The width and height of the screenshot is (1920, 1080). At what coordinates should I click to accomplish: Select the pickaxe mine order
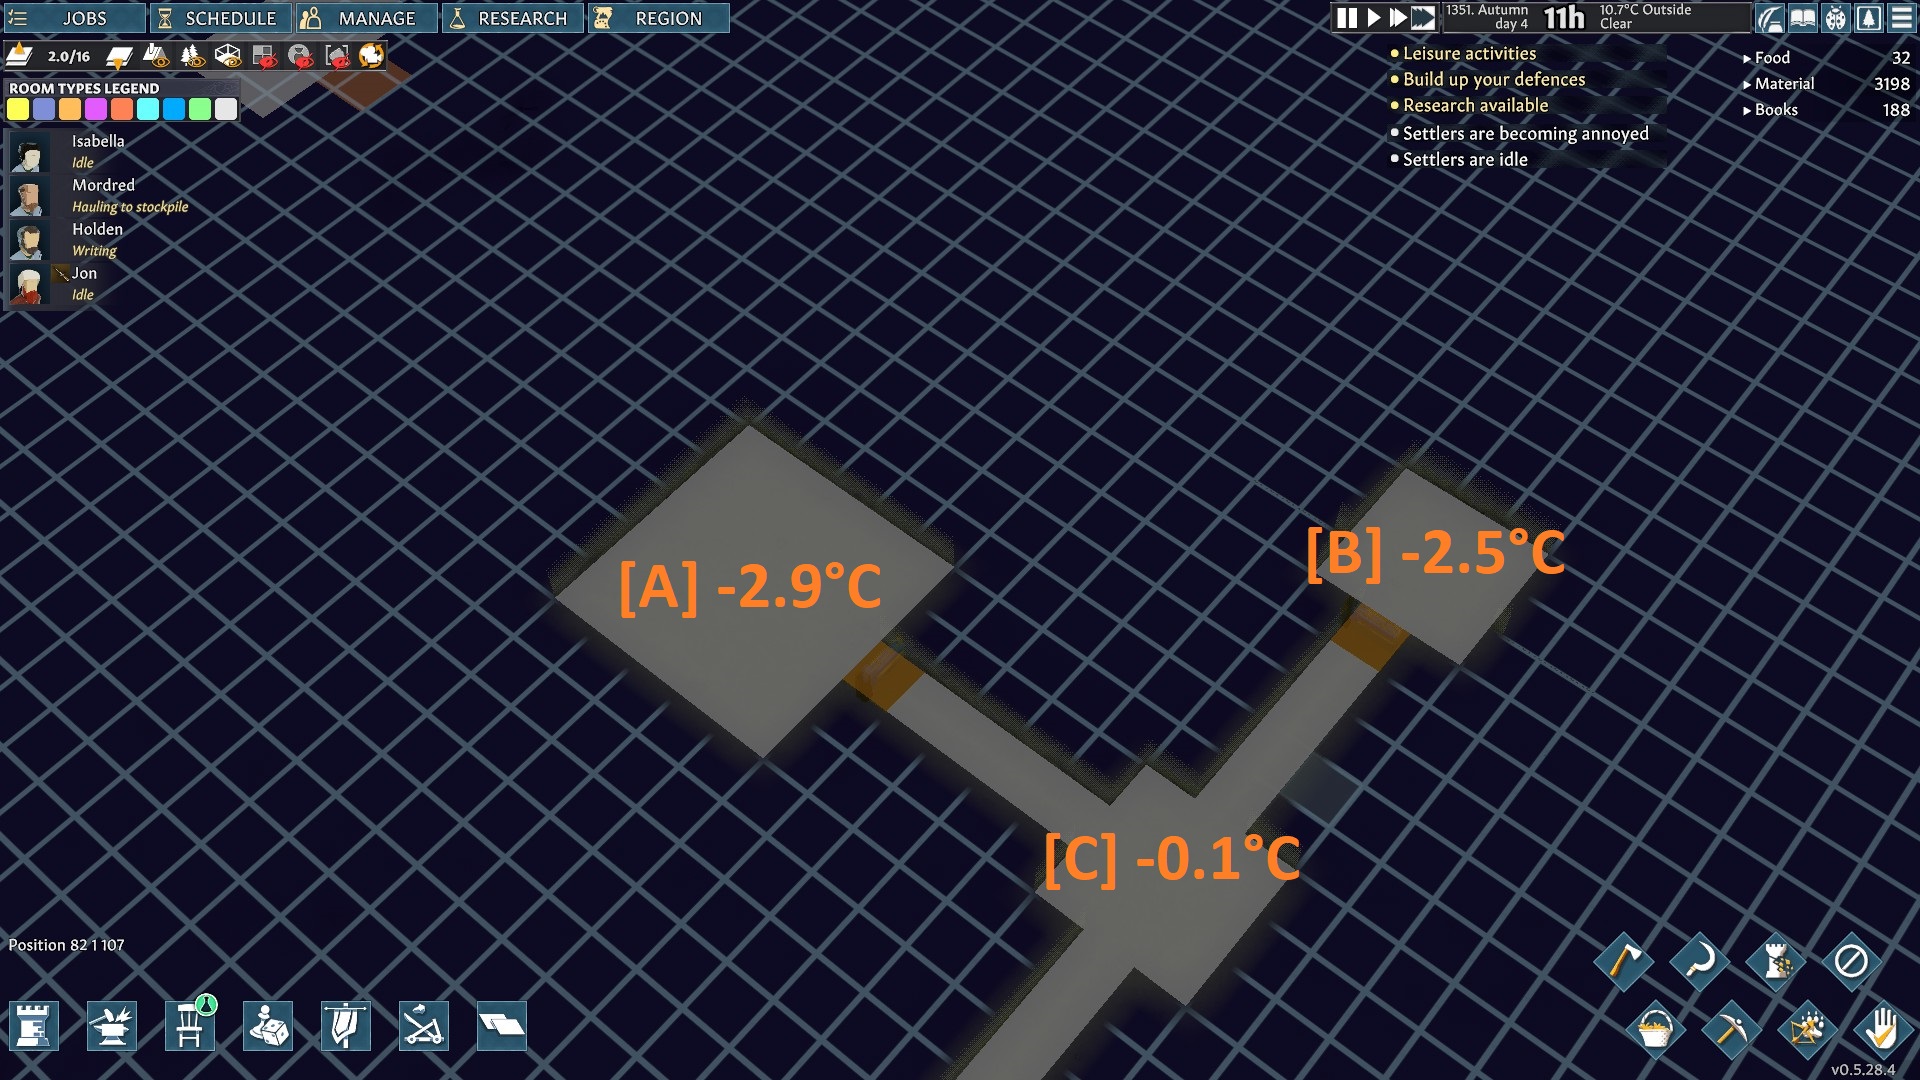pyautogui.click(x=1731, y=1029)
